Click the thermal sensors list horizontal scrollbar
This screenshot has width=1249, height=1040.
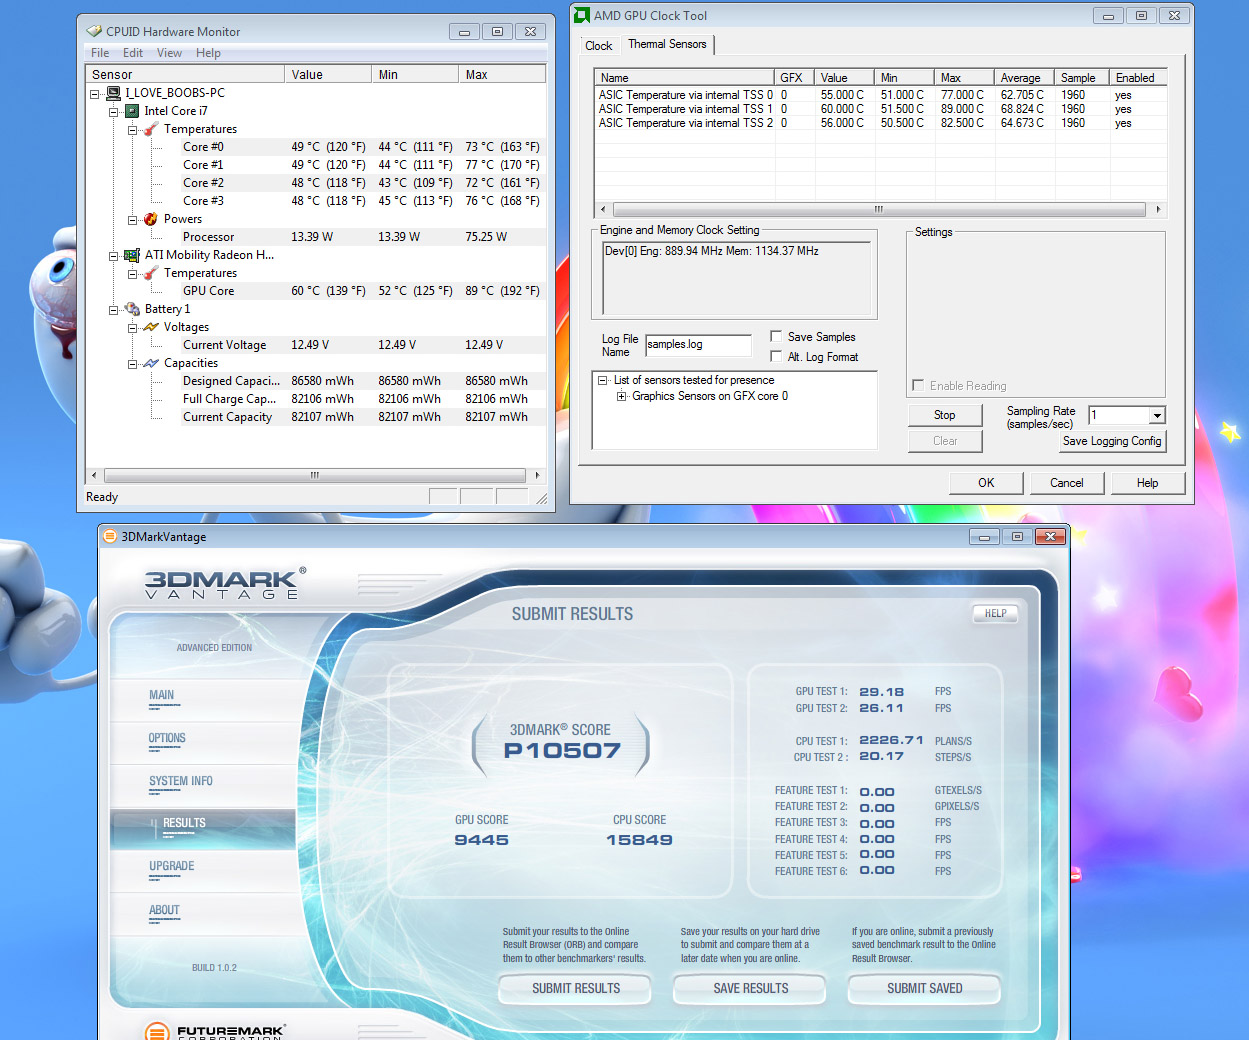pyautogui.click(x=879, y=209)
